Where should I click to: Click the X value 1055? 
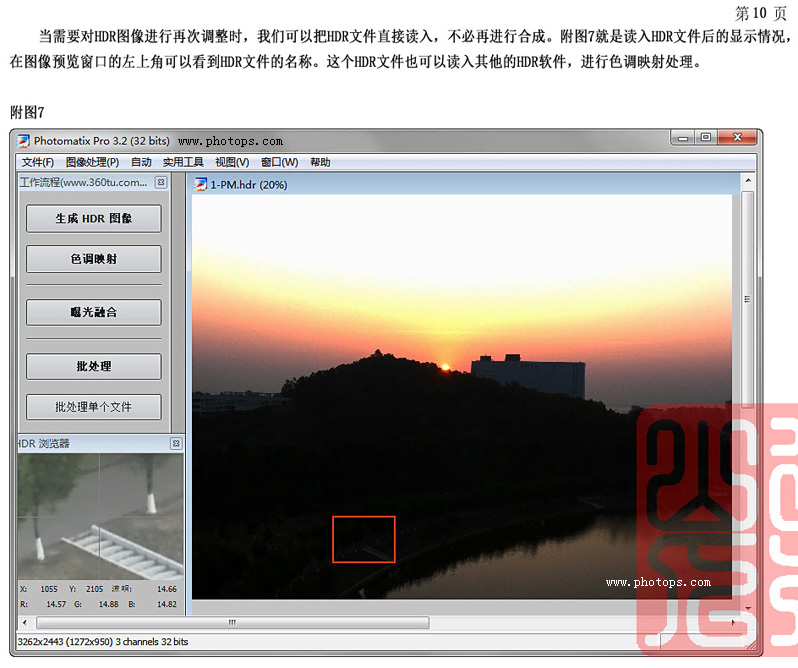pyautogui.click(x=49, y=589)
